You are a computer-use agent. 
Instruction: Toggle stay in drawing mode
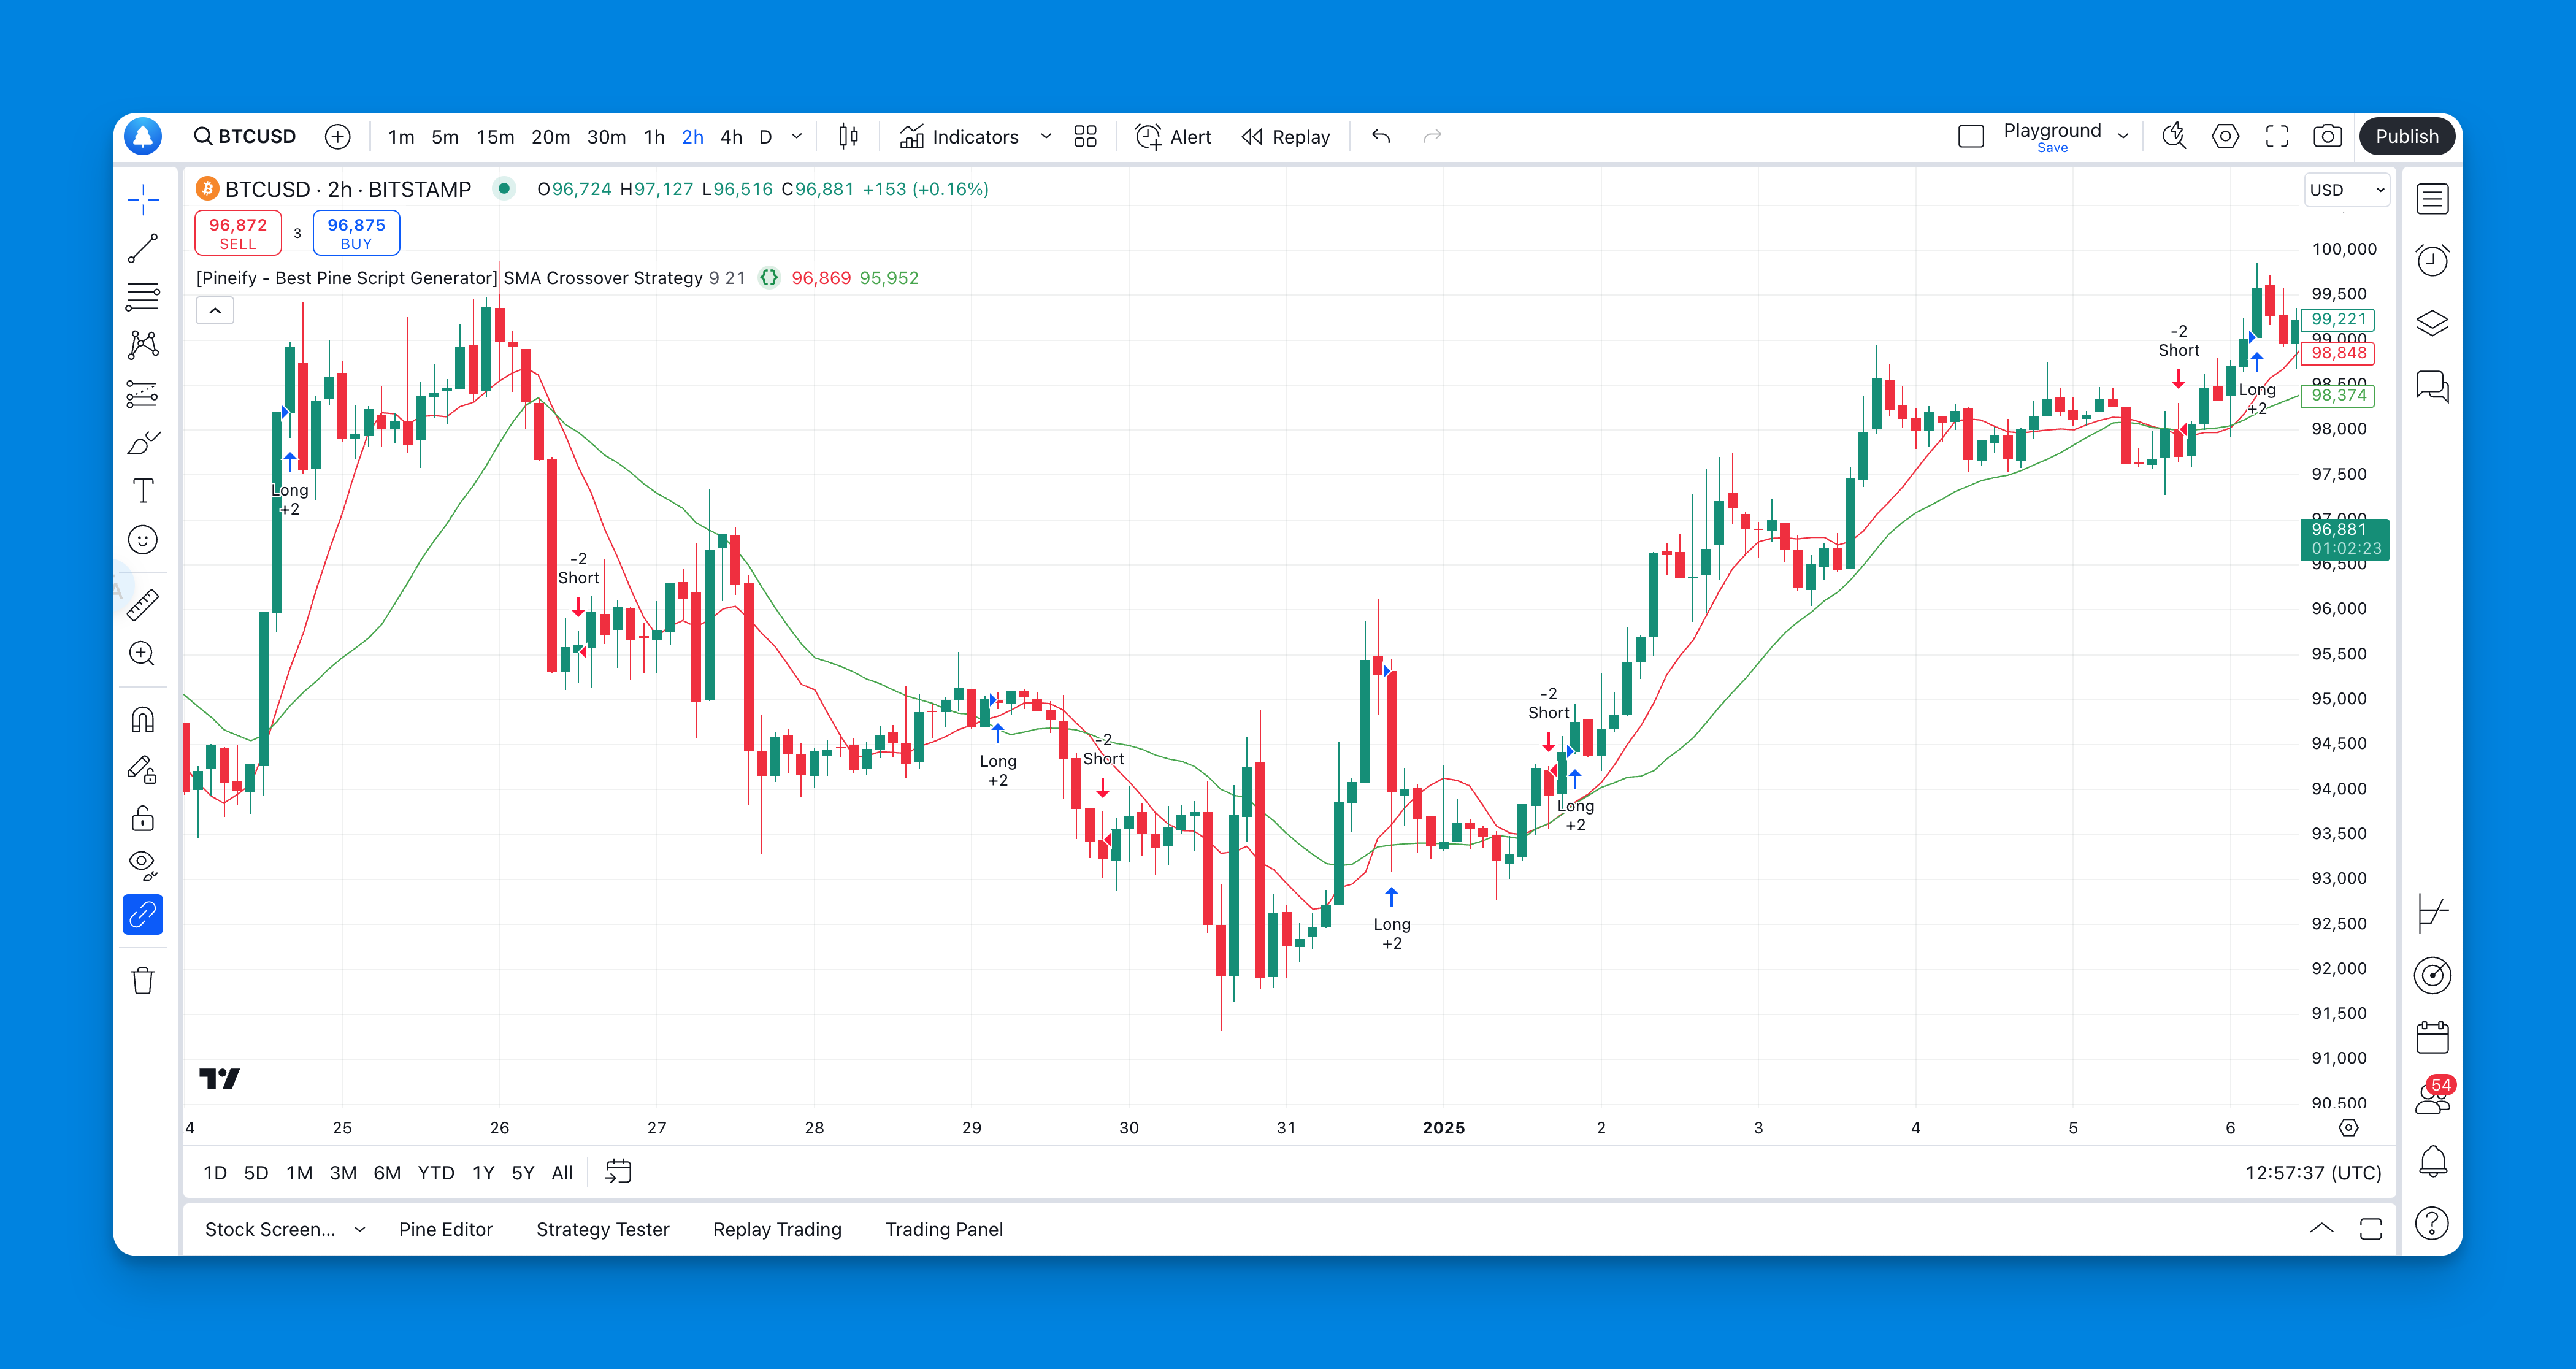[x=143, y=769]
